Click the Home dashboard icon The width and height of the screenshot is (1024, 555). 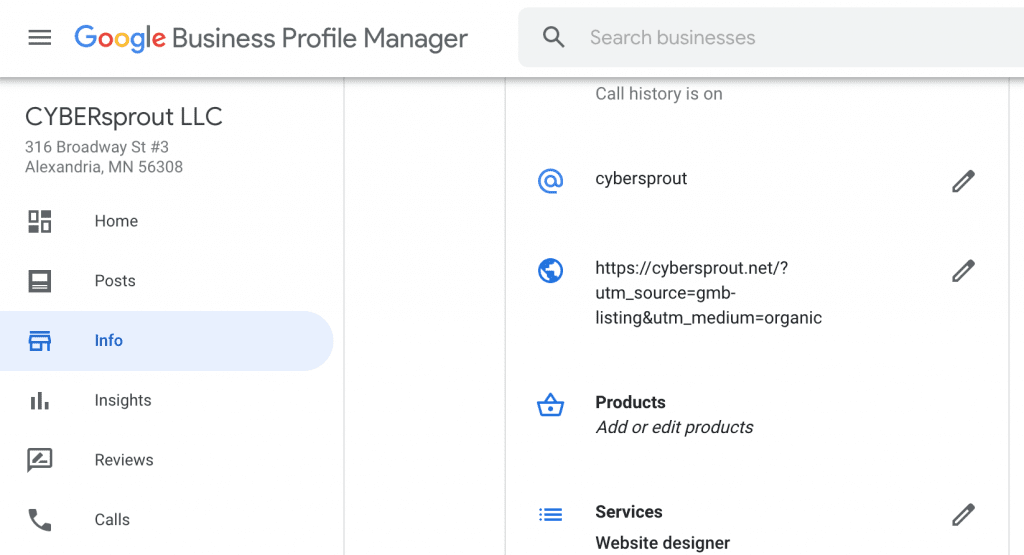39,221
